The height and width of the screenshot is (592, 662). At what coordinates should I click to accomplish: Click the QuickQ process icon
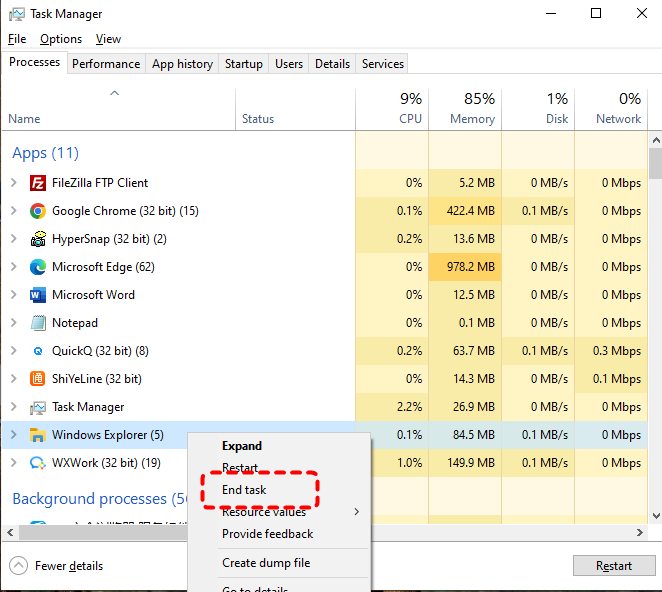point(38,351)
